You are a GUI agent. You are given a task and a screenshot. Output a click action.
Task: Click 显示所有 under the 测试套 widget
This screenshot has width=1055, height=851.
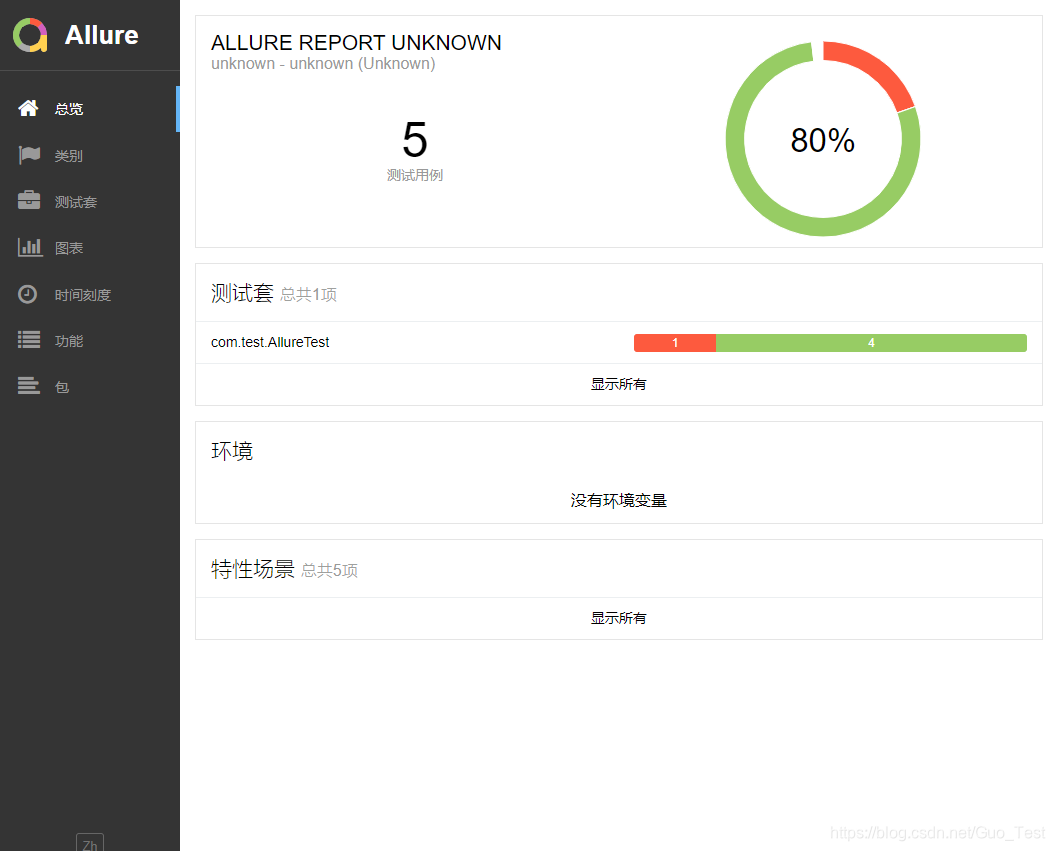pyautogui.click(x=618, y=384)
